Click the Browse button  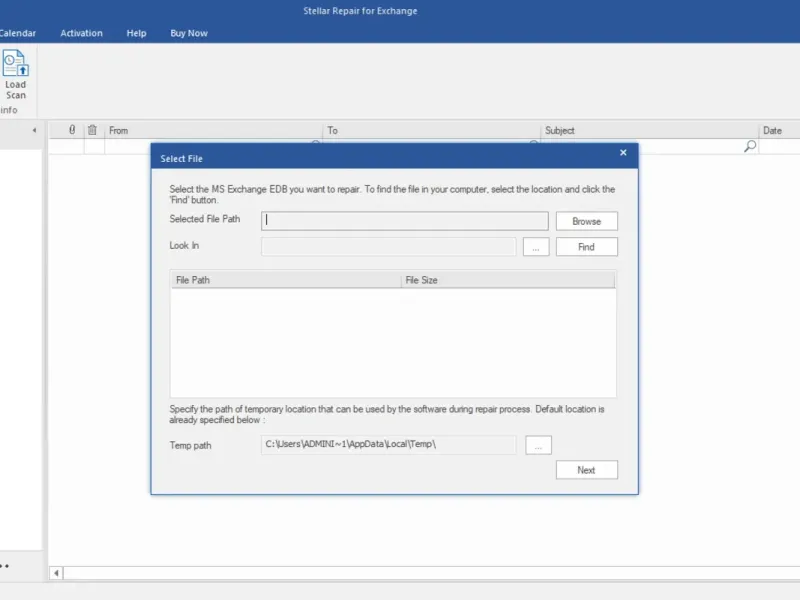coord(587,221)
